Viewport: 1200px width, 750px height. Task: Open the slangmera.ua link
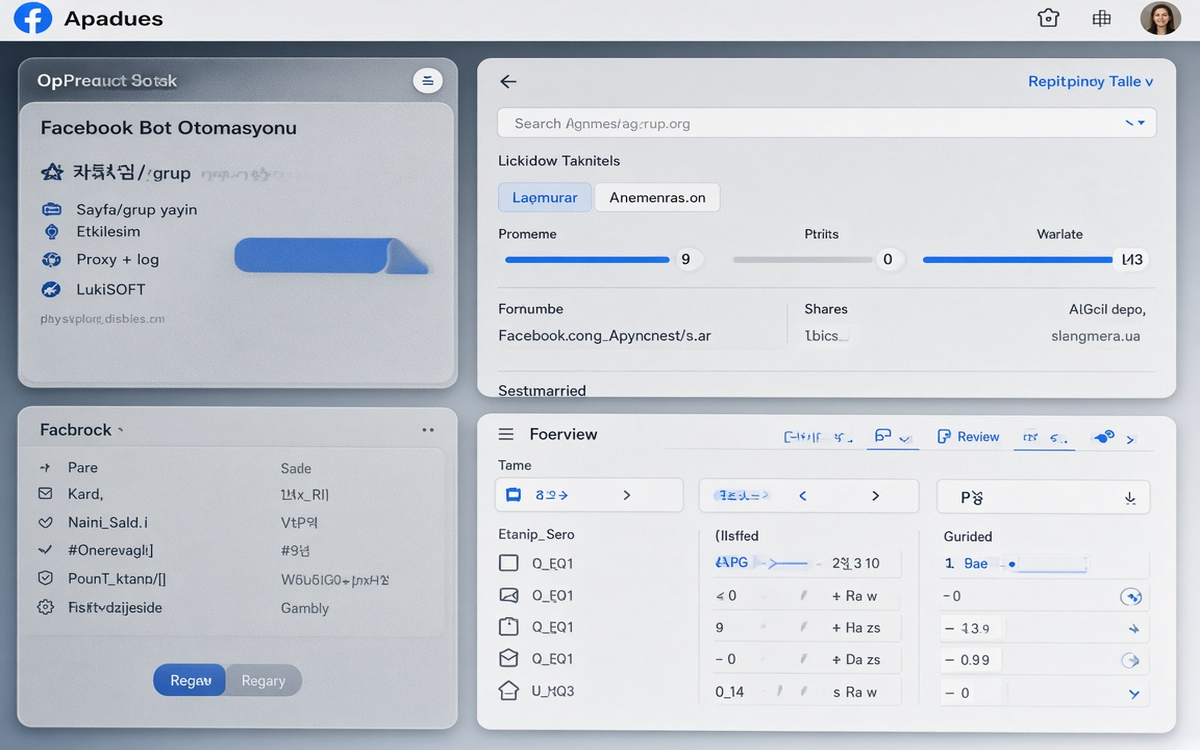click(x=1095, y=337)
